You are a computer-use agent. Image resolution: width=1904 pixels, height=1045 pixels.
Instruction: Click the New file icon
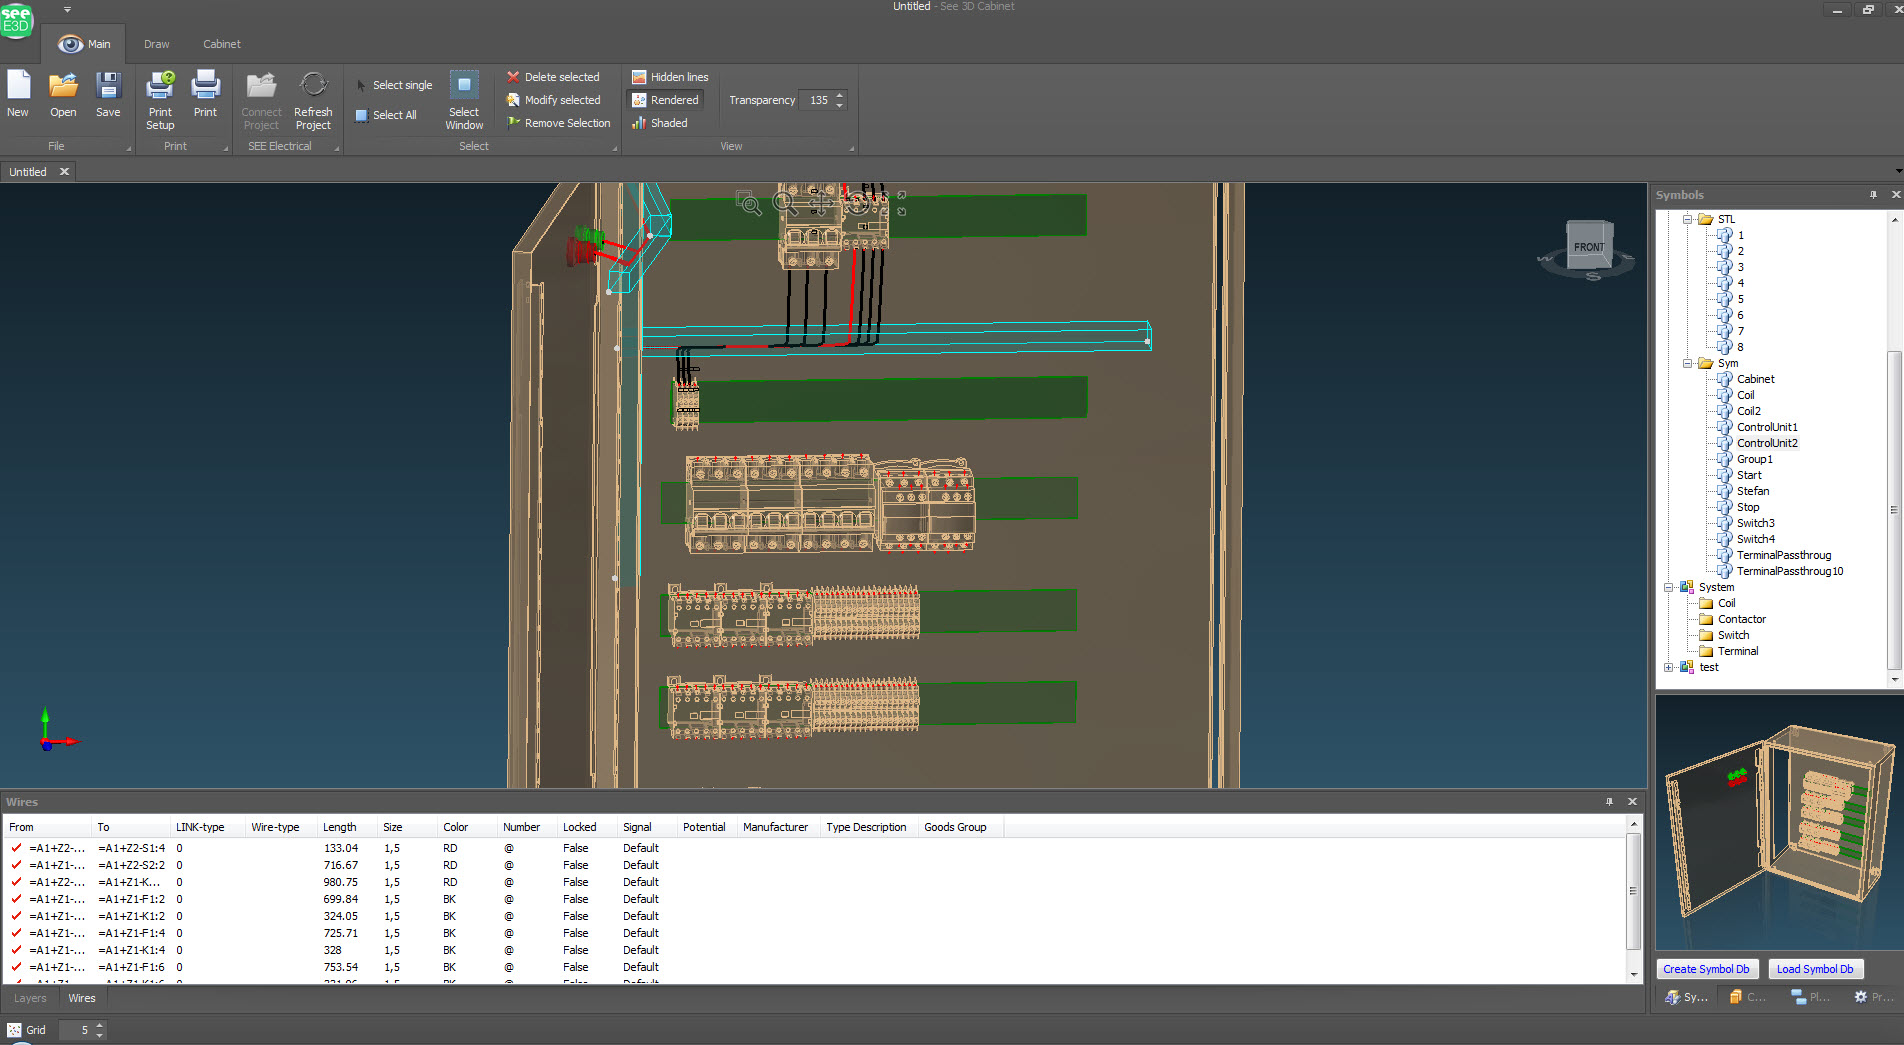[18, 87]
